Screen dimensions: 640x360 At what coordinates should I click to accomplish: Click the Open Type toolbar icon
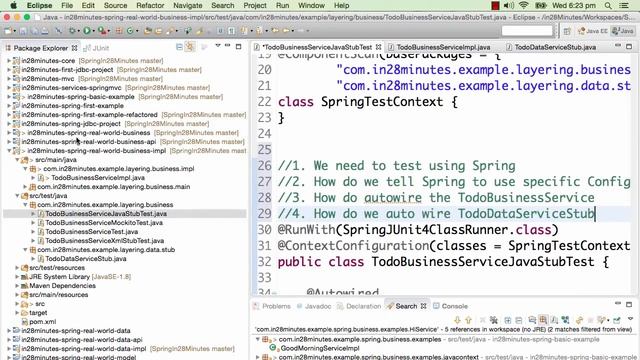147,31
